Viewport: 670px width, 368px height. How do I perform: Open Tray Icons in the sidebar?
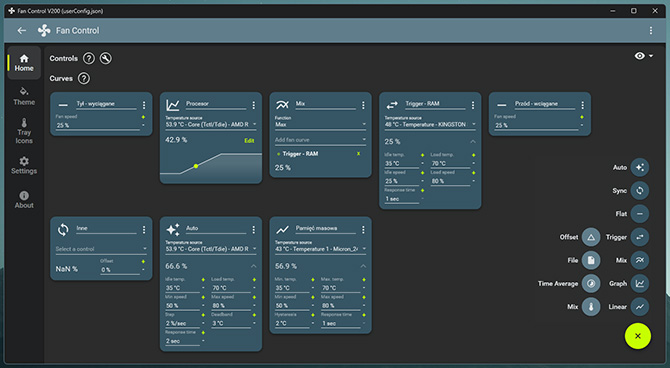pos(24,131)
